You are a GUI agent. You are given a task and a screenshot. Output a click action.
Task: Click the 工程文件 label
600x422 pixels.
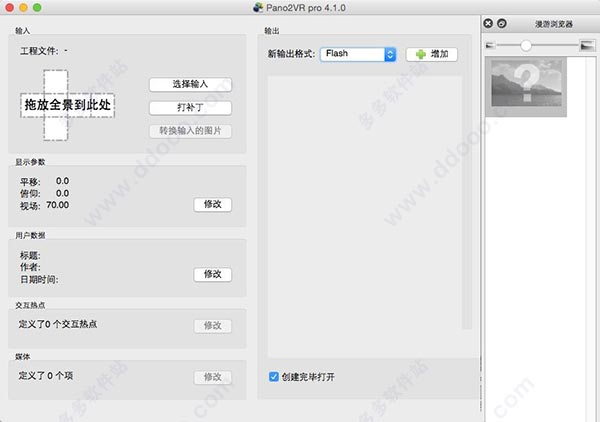point(39,51)
